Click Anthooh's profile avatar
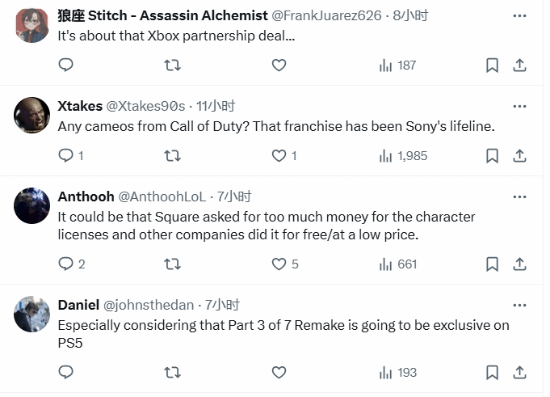This screenshot has width=550, height=397. tap(32, 206)
